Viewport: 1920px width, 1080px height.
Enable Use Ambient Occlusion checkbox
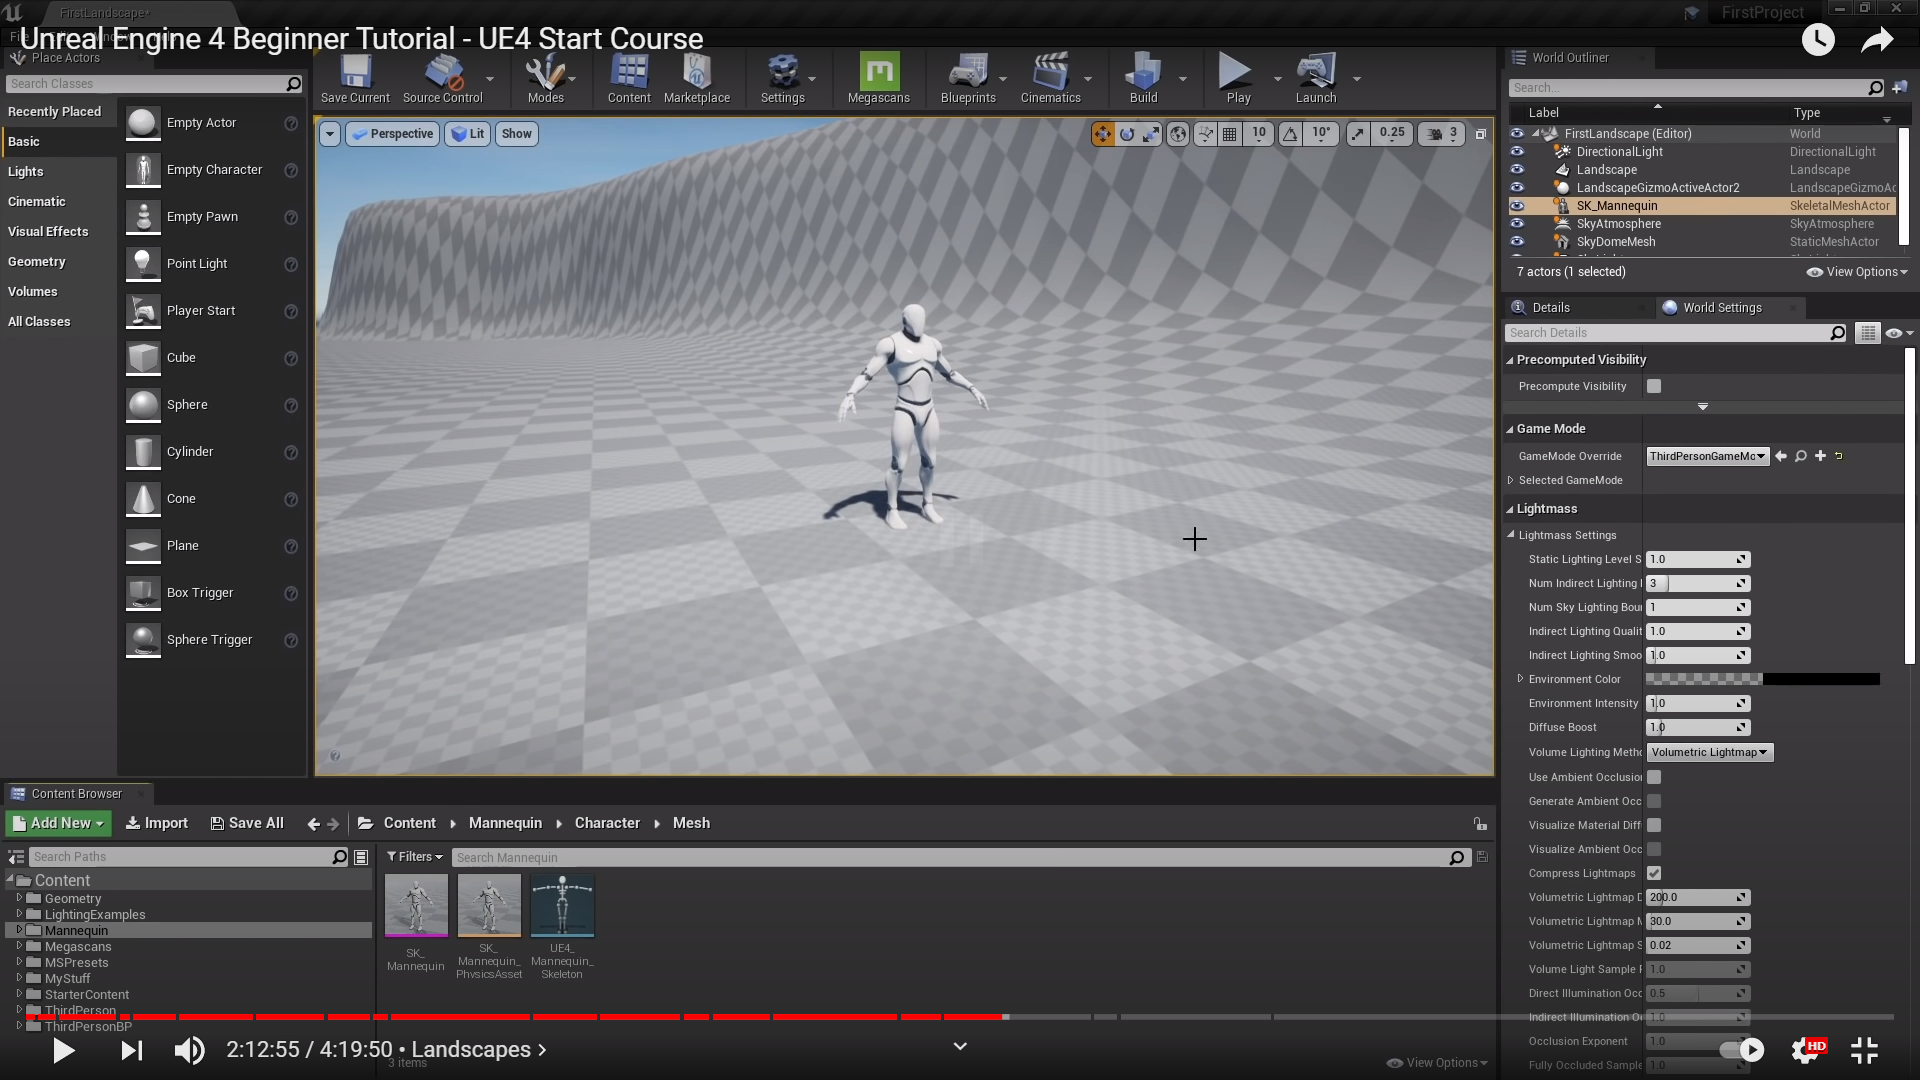[1654, 777]
